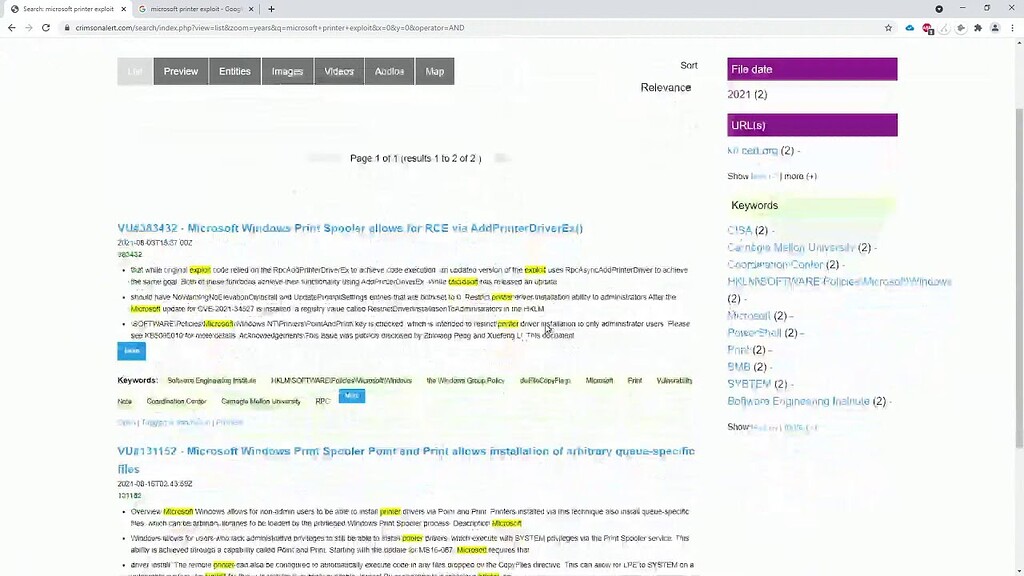Click the browser refresh icon
This screenshot has height=576, width=1024.
(46, 28)
